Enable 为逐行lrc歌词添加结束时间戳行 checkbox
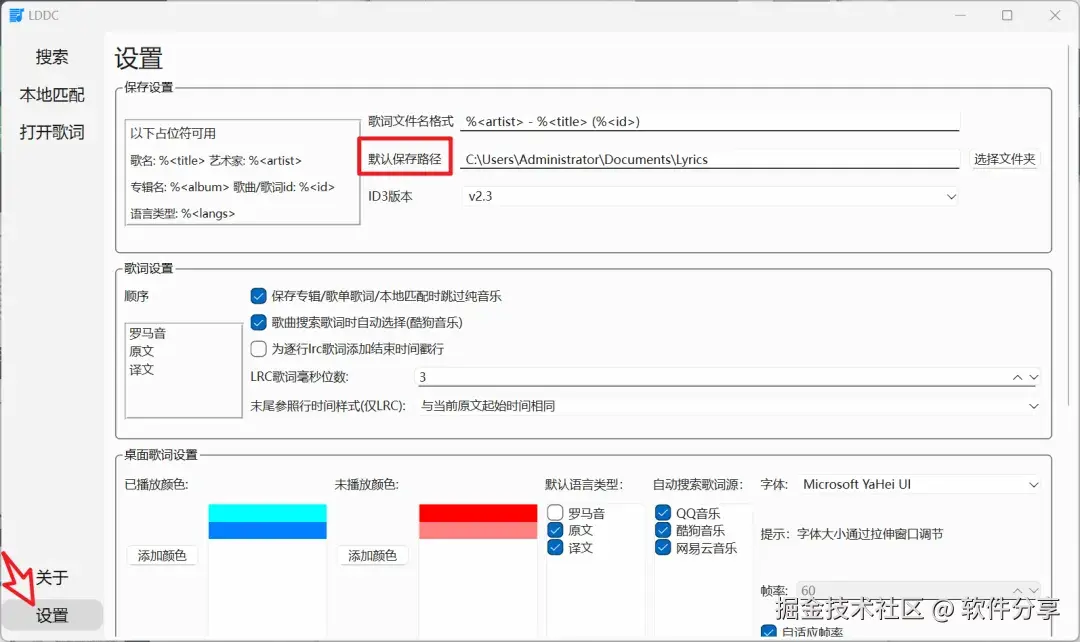This screenshot has height=642, width=1080. tap(258, 349)
